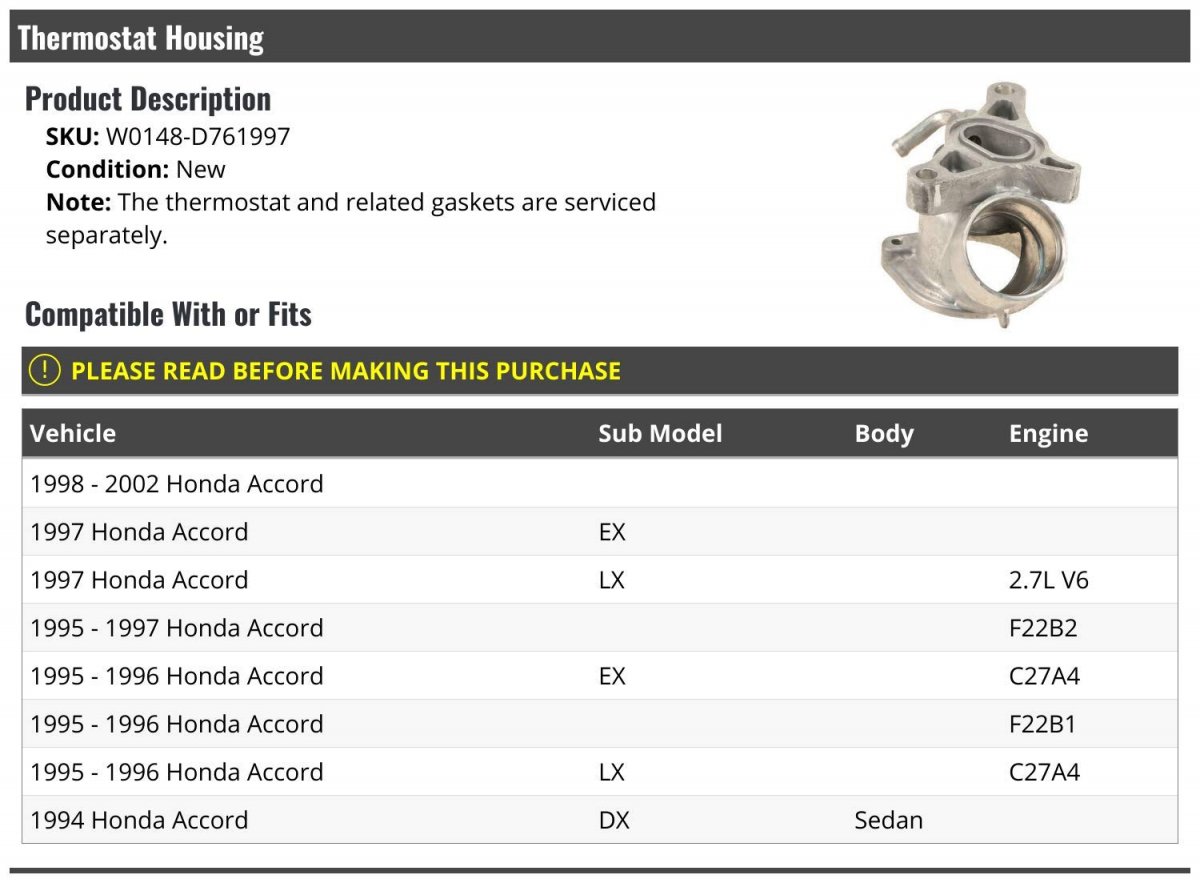Select the PLEASE READ BEFORE MAKING THIS PURCHASE banner
The width and height of the screenshot is (1200, 883).
click(600, 370)
